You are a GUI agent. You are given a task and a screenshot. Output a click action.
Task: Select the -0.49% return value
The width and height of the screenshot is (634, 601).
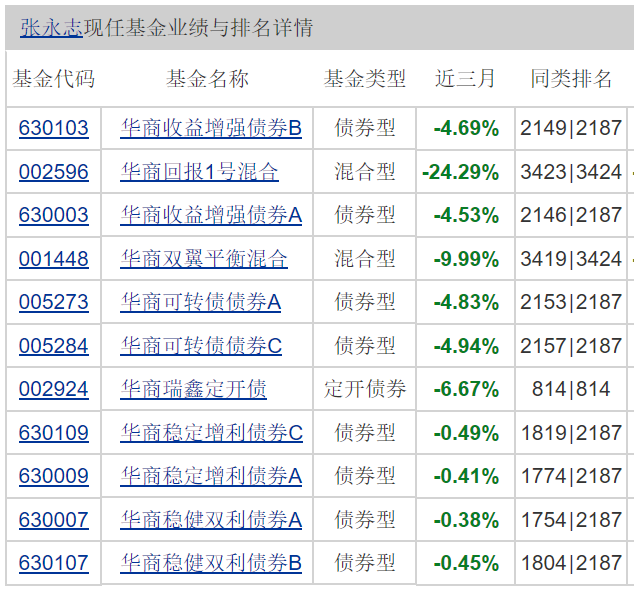(x=466, y=433)
